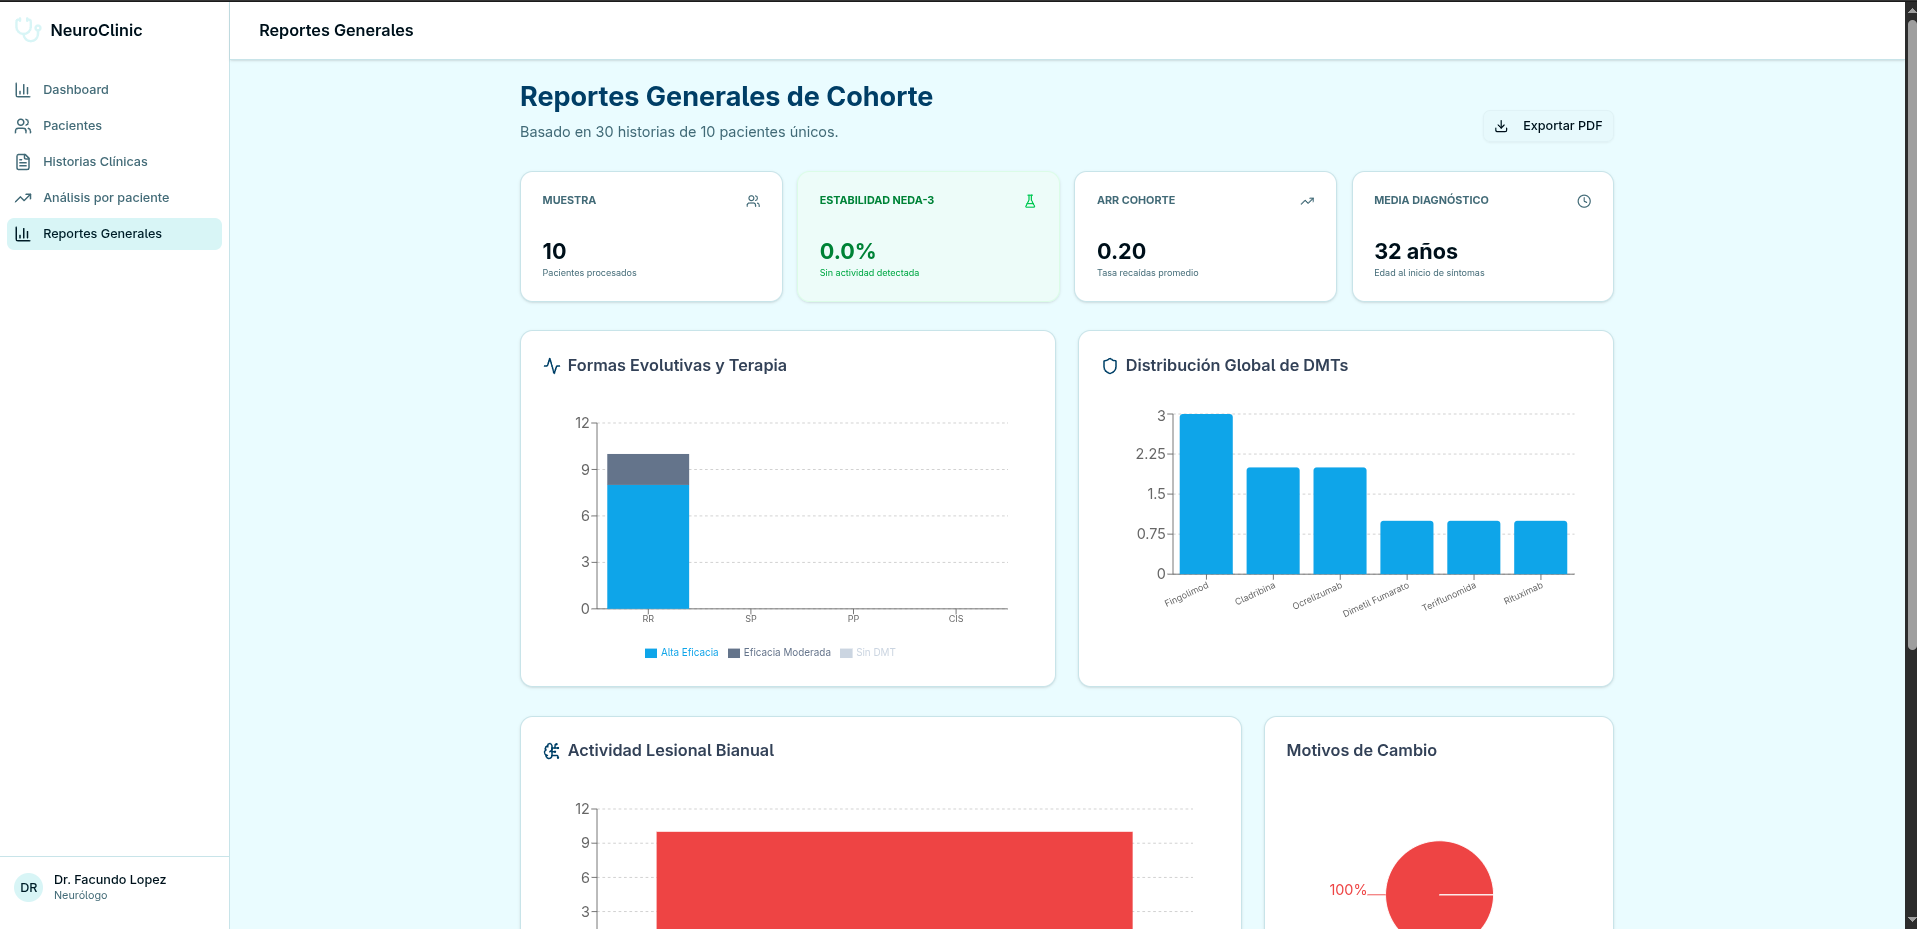This screenshot has width=1917, height=929.
Task: Click the Rituximab bar
Action: 1541,547
